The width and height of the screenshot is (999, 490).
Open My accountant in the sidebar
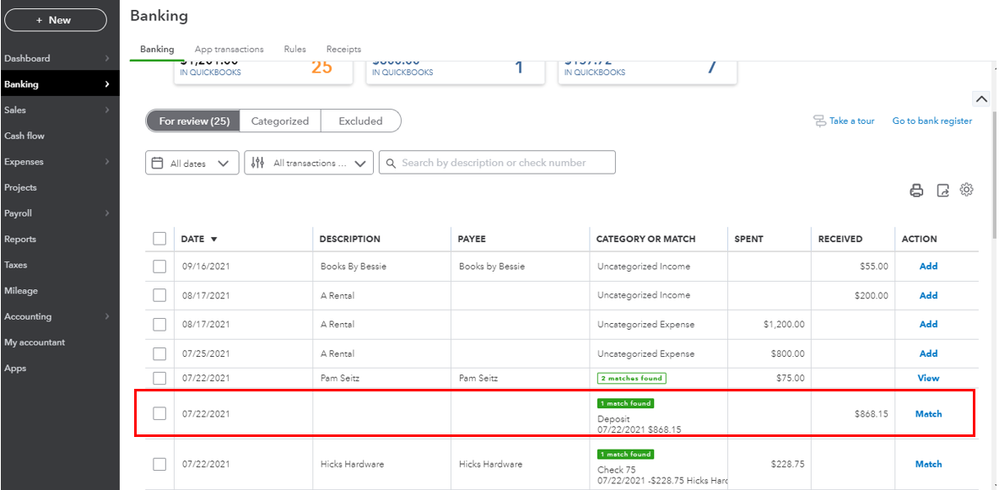click(x=34, y=342)
